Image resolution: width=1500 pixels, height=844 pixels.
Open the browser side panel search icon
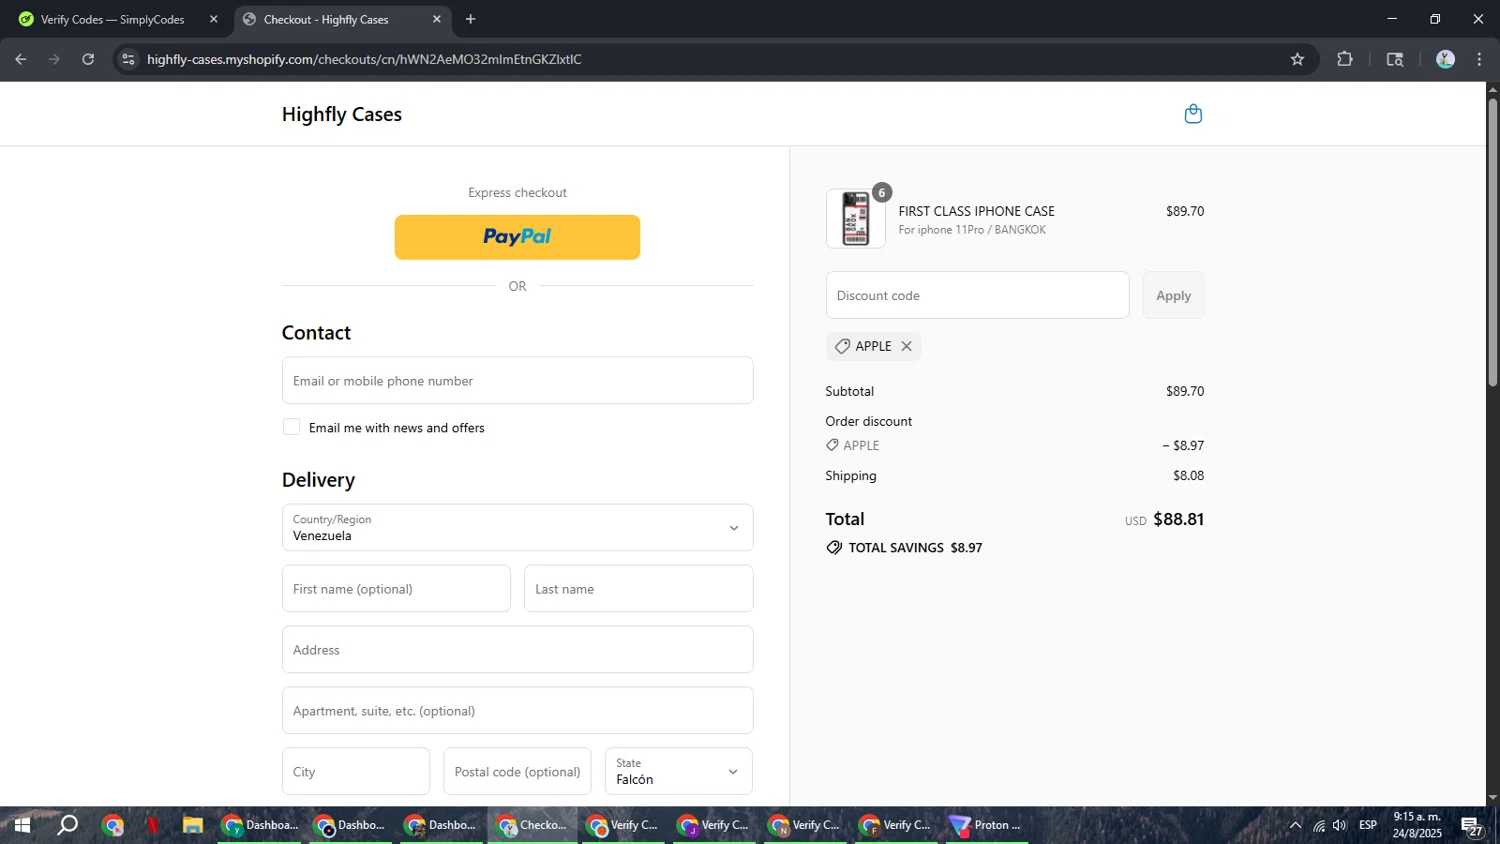pos(1395,59)
